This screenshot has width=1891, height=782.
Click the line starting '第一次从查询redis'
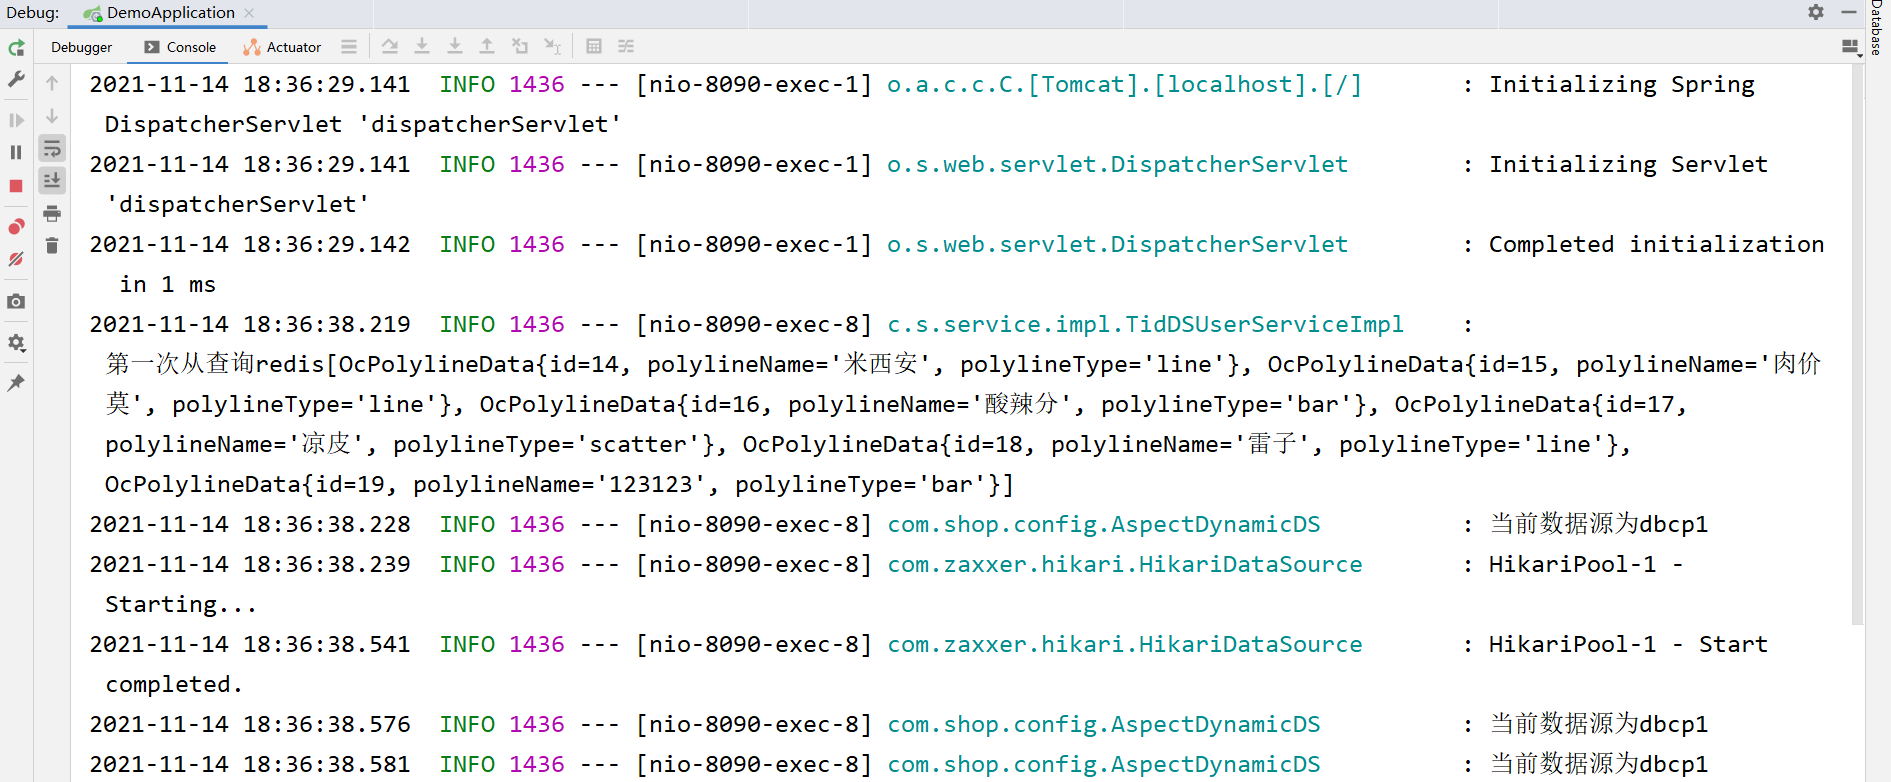963,364
